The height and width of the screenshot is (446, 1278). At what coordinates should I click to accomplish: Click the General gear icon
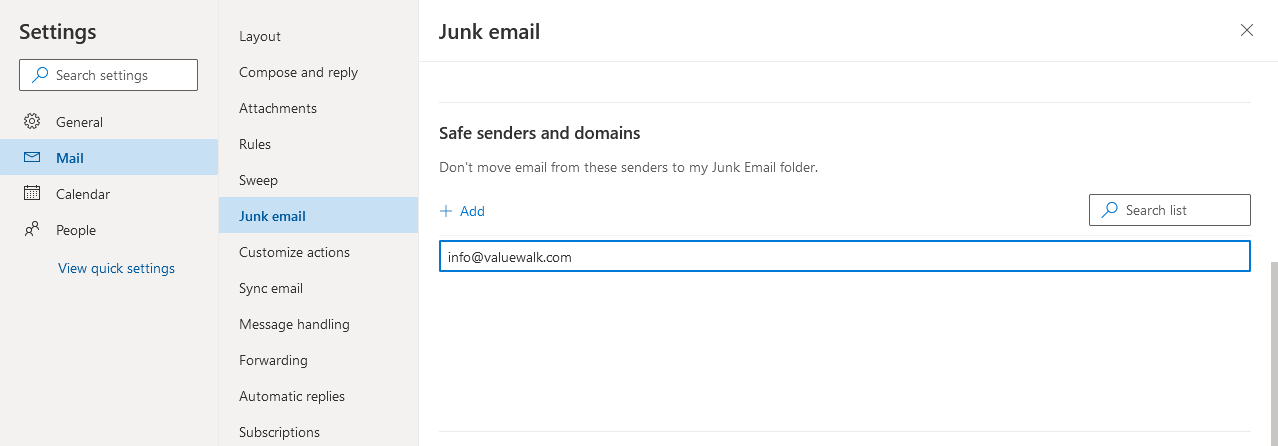click(32, 122)
